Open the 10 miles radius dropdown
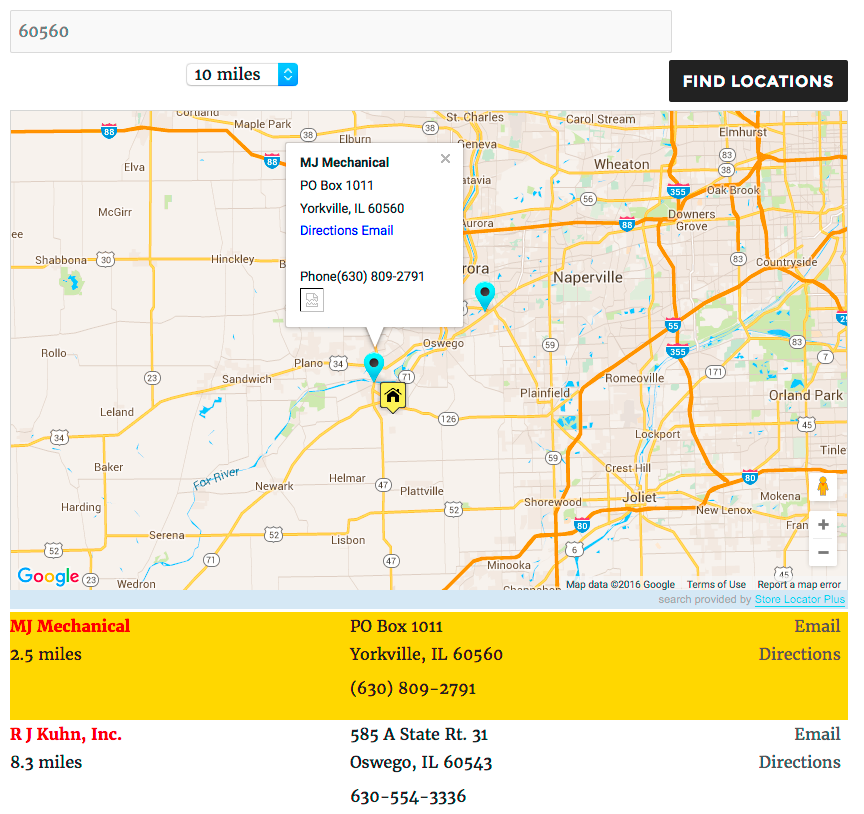Image resolution: width=864 pixels, height=814 pixels. coord(242,74)
